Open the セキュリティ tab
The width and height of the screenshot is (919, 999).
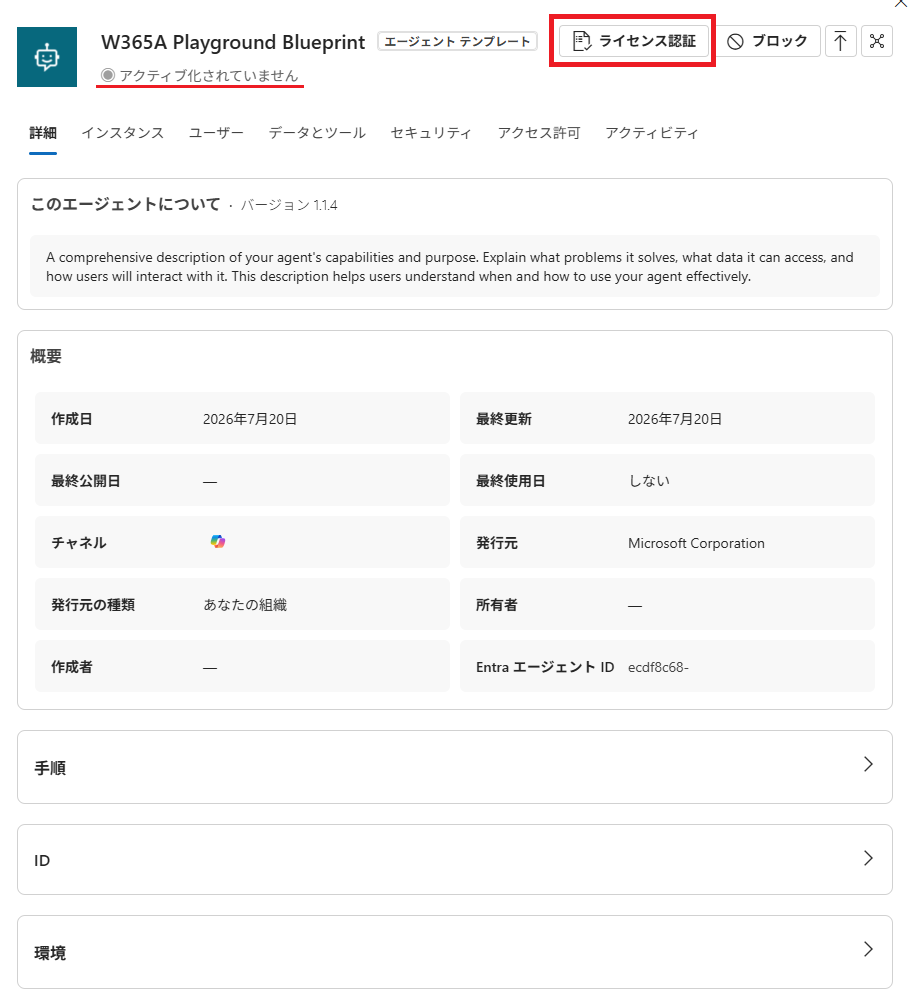click(431, 133)
